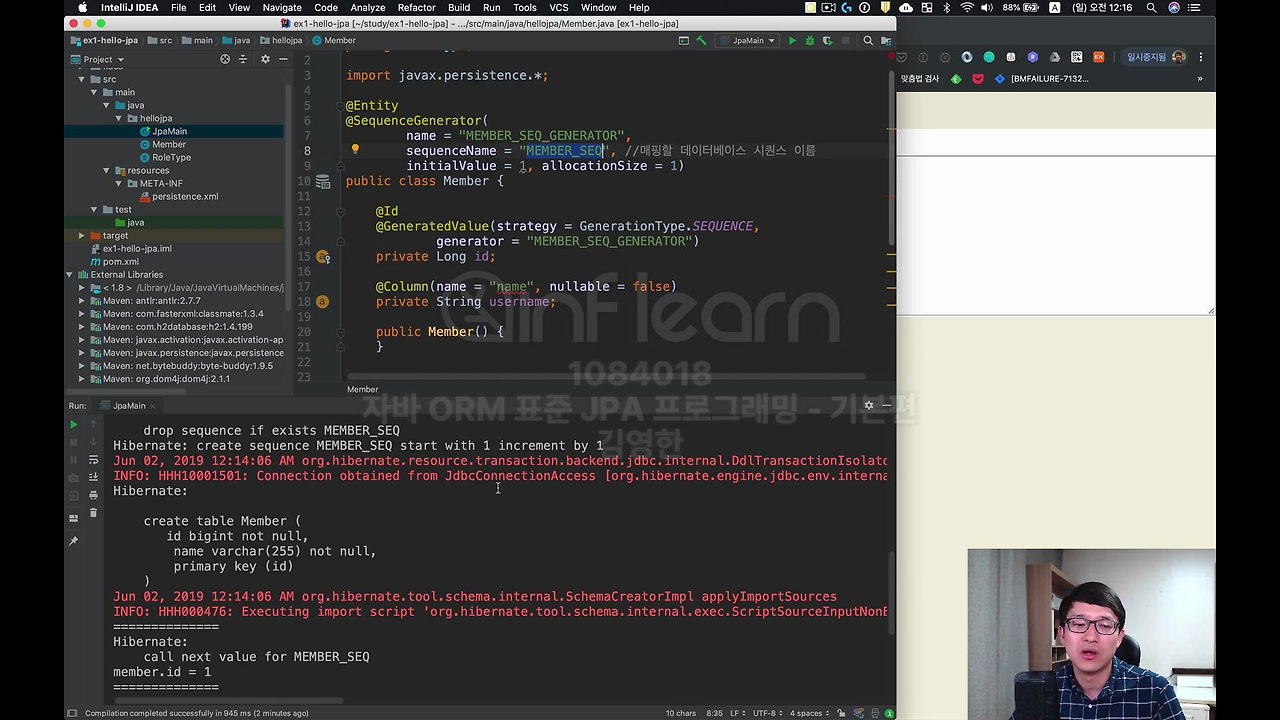Click the Print icon in Run console

[93, 495]
